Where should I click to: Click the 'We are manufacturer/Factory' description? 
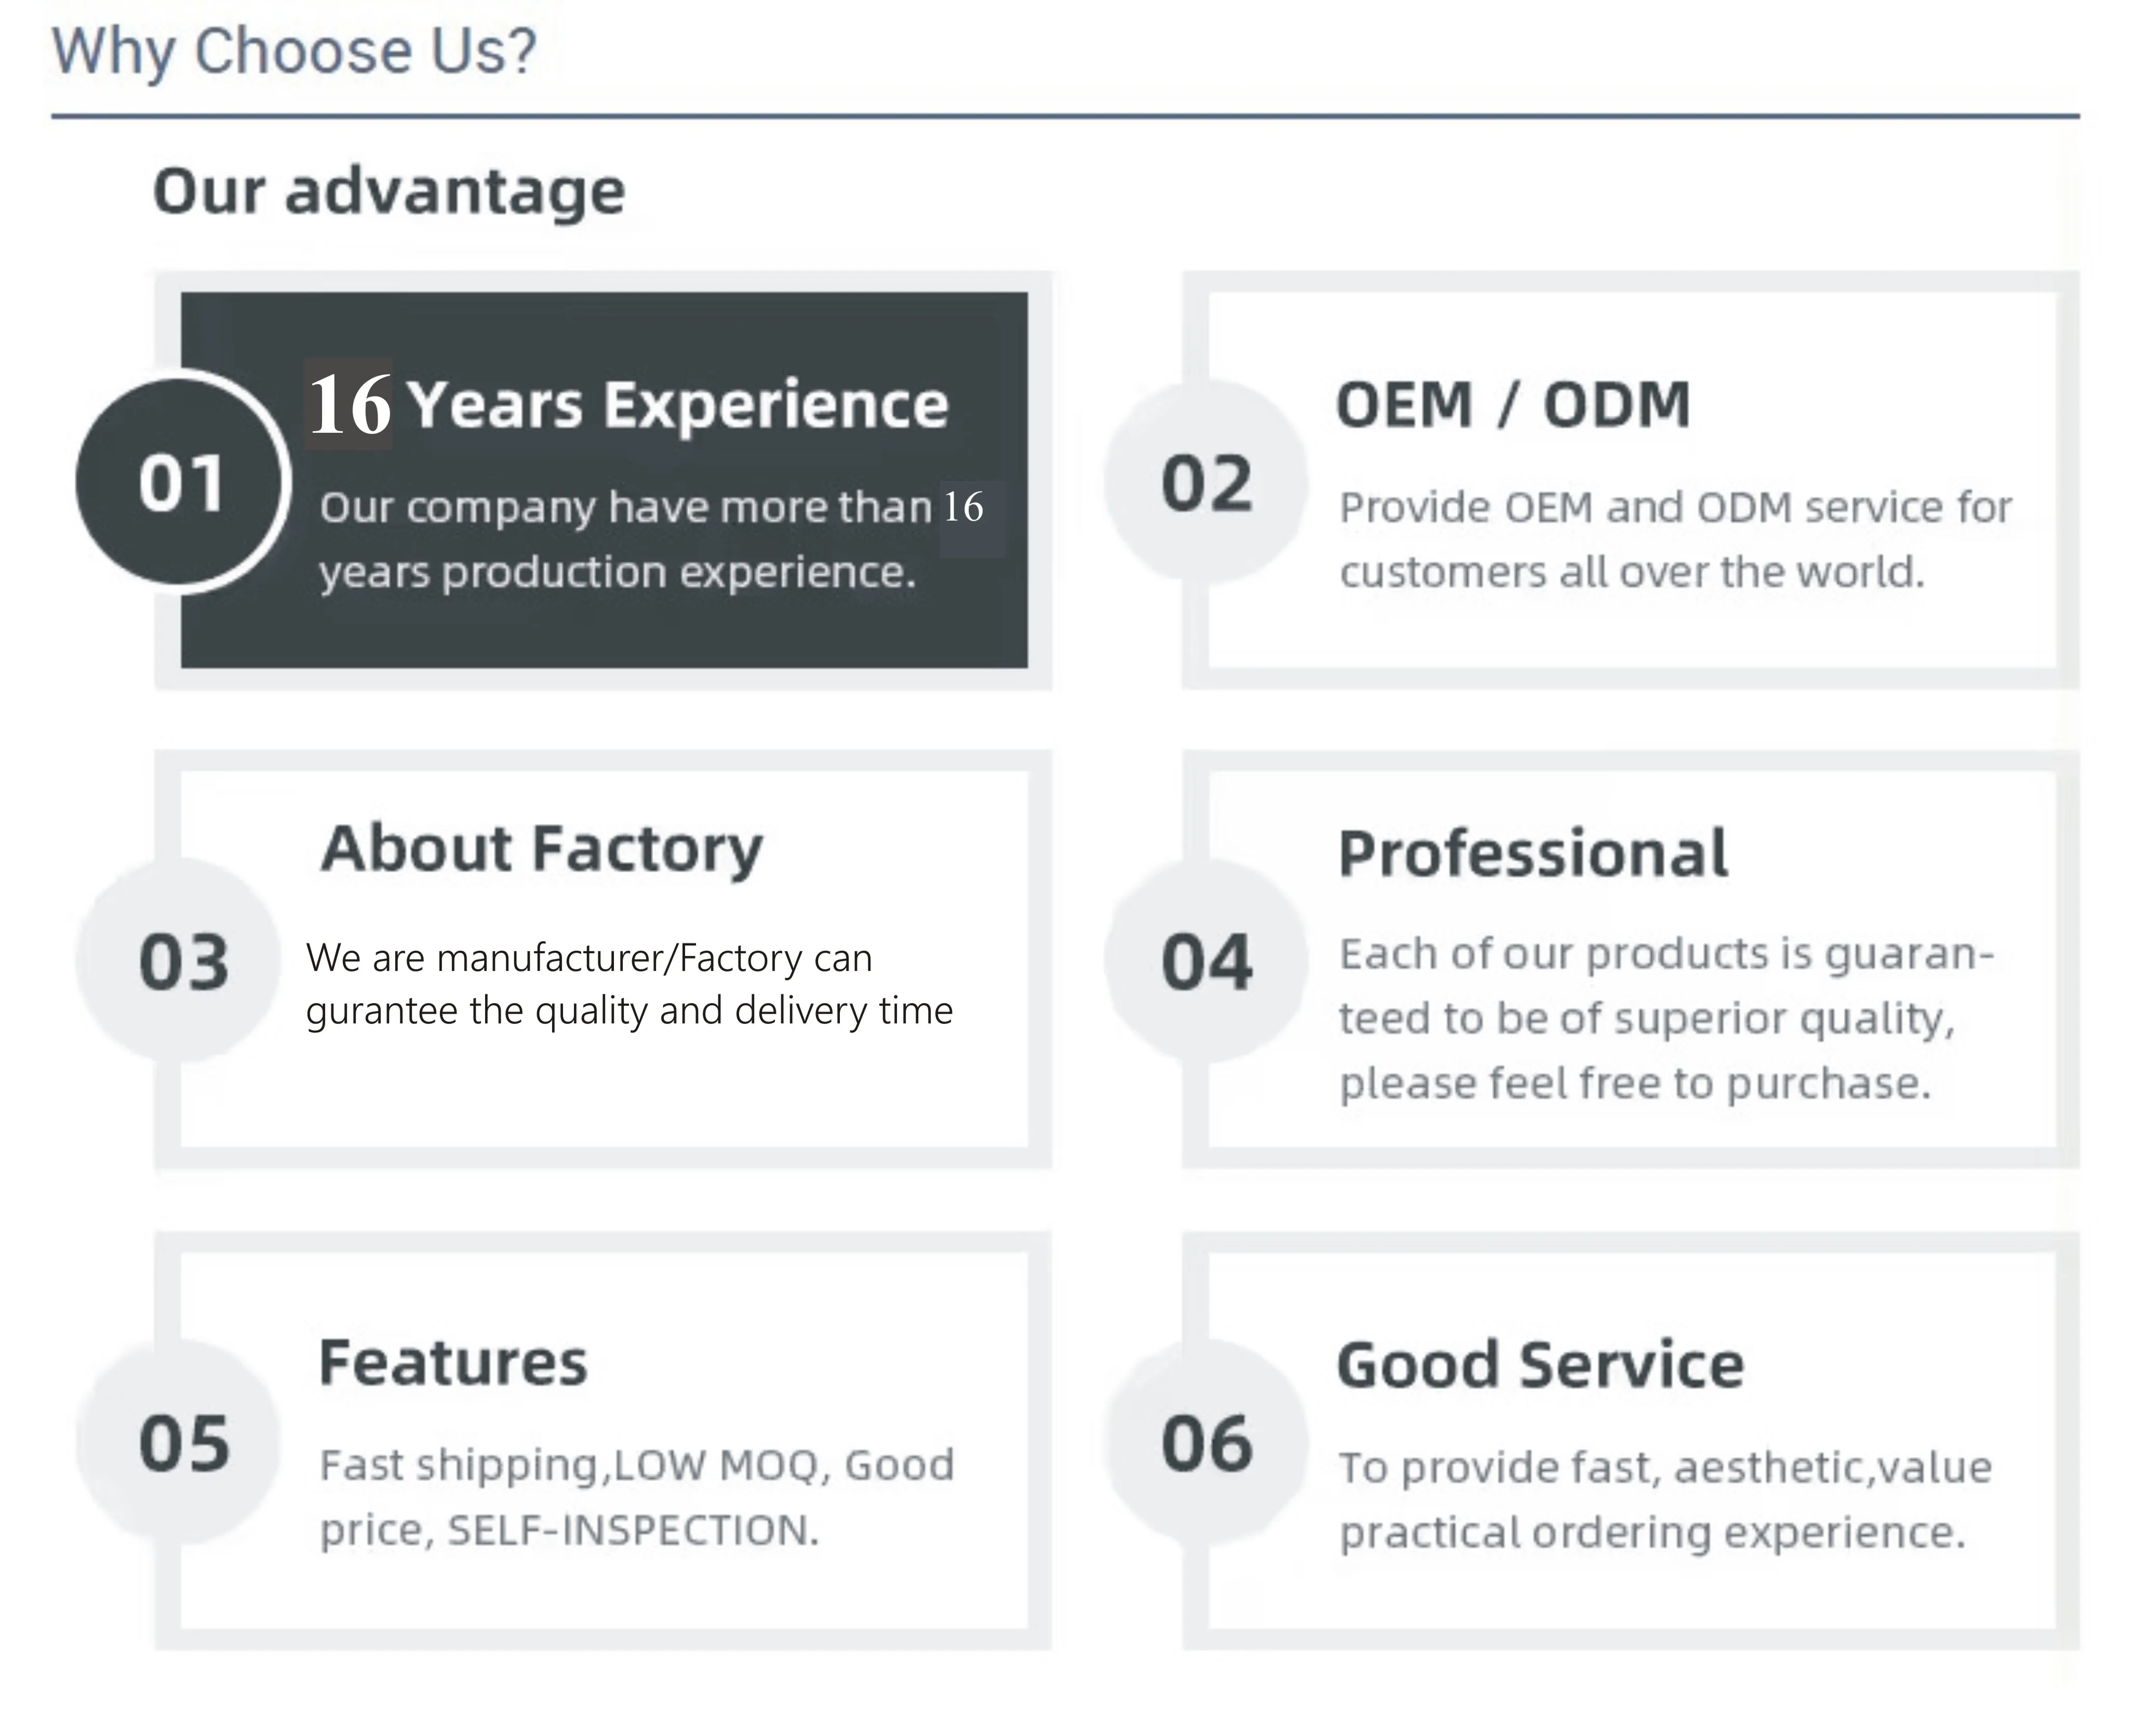point(628,984)
